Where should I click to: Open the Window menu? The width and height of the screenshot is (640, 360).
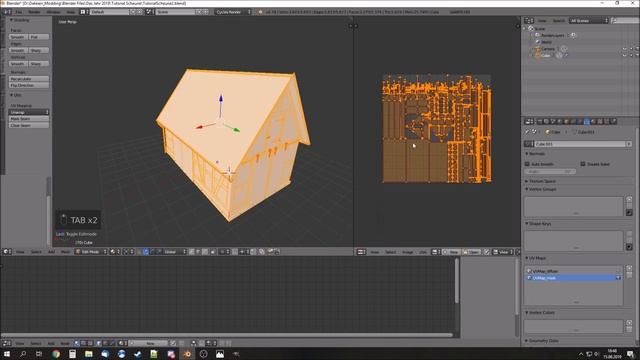click(x=53, y=12)
